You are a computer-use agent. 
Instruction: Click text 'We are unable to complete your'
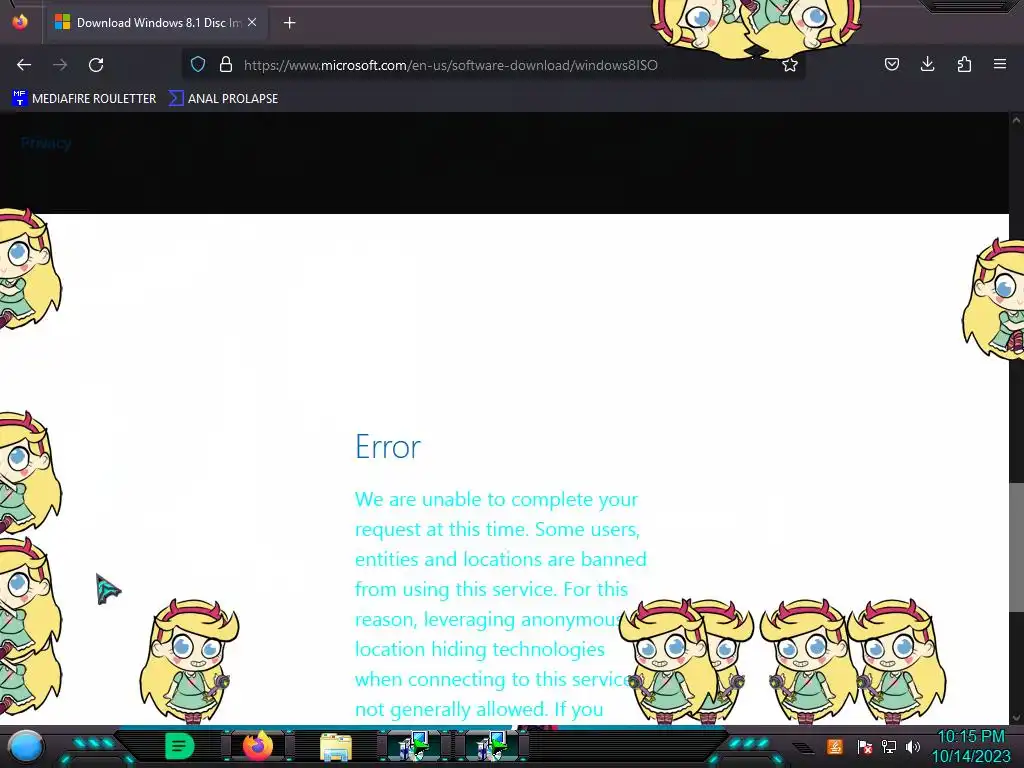coord(496,500)
